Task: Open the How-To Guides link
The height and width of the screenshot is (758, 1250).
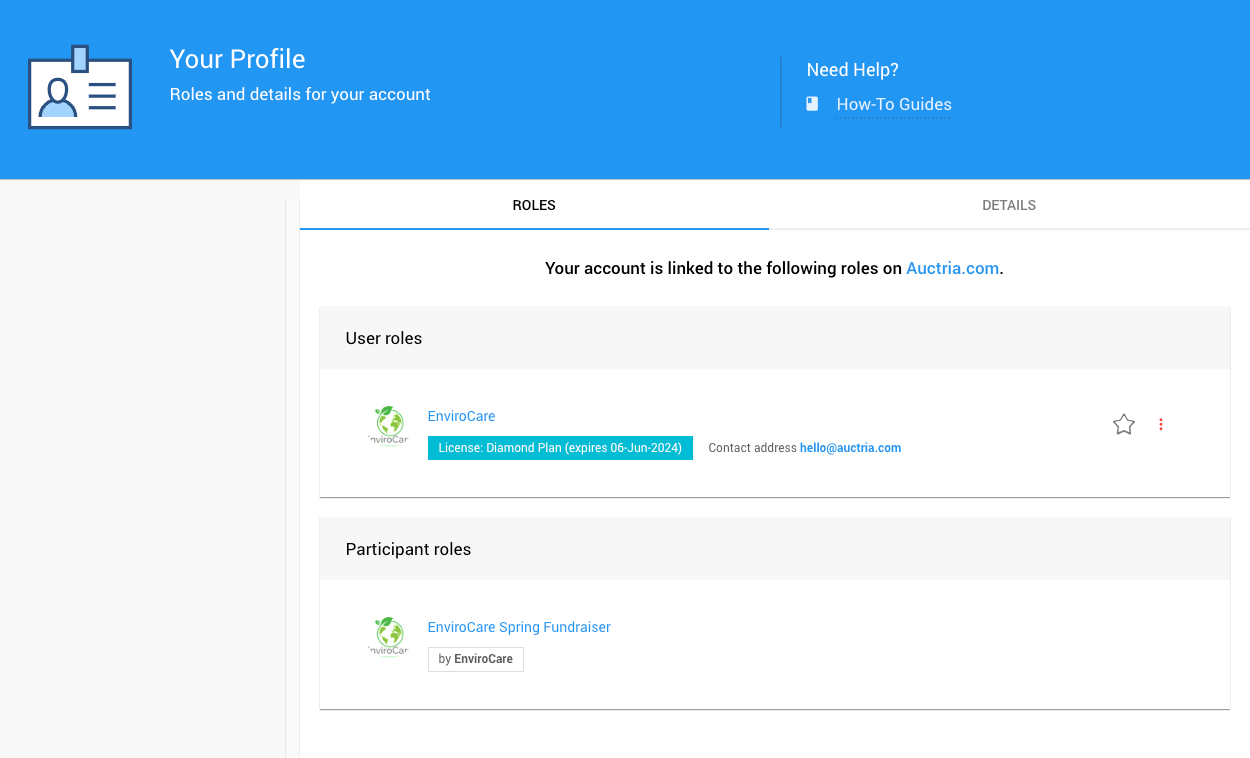Action: 893,104
